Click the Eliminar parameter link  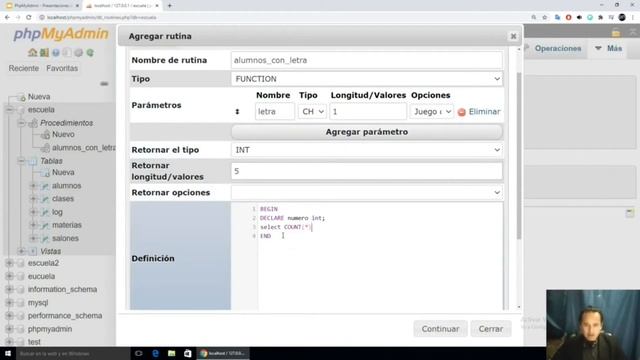(484, 111)
